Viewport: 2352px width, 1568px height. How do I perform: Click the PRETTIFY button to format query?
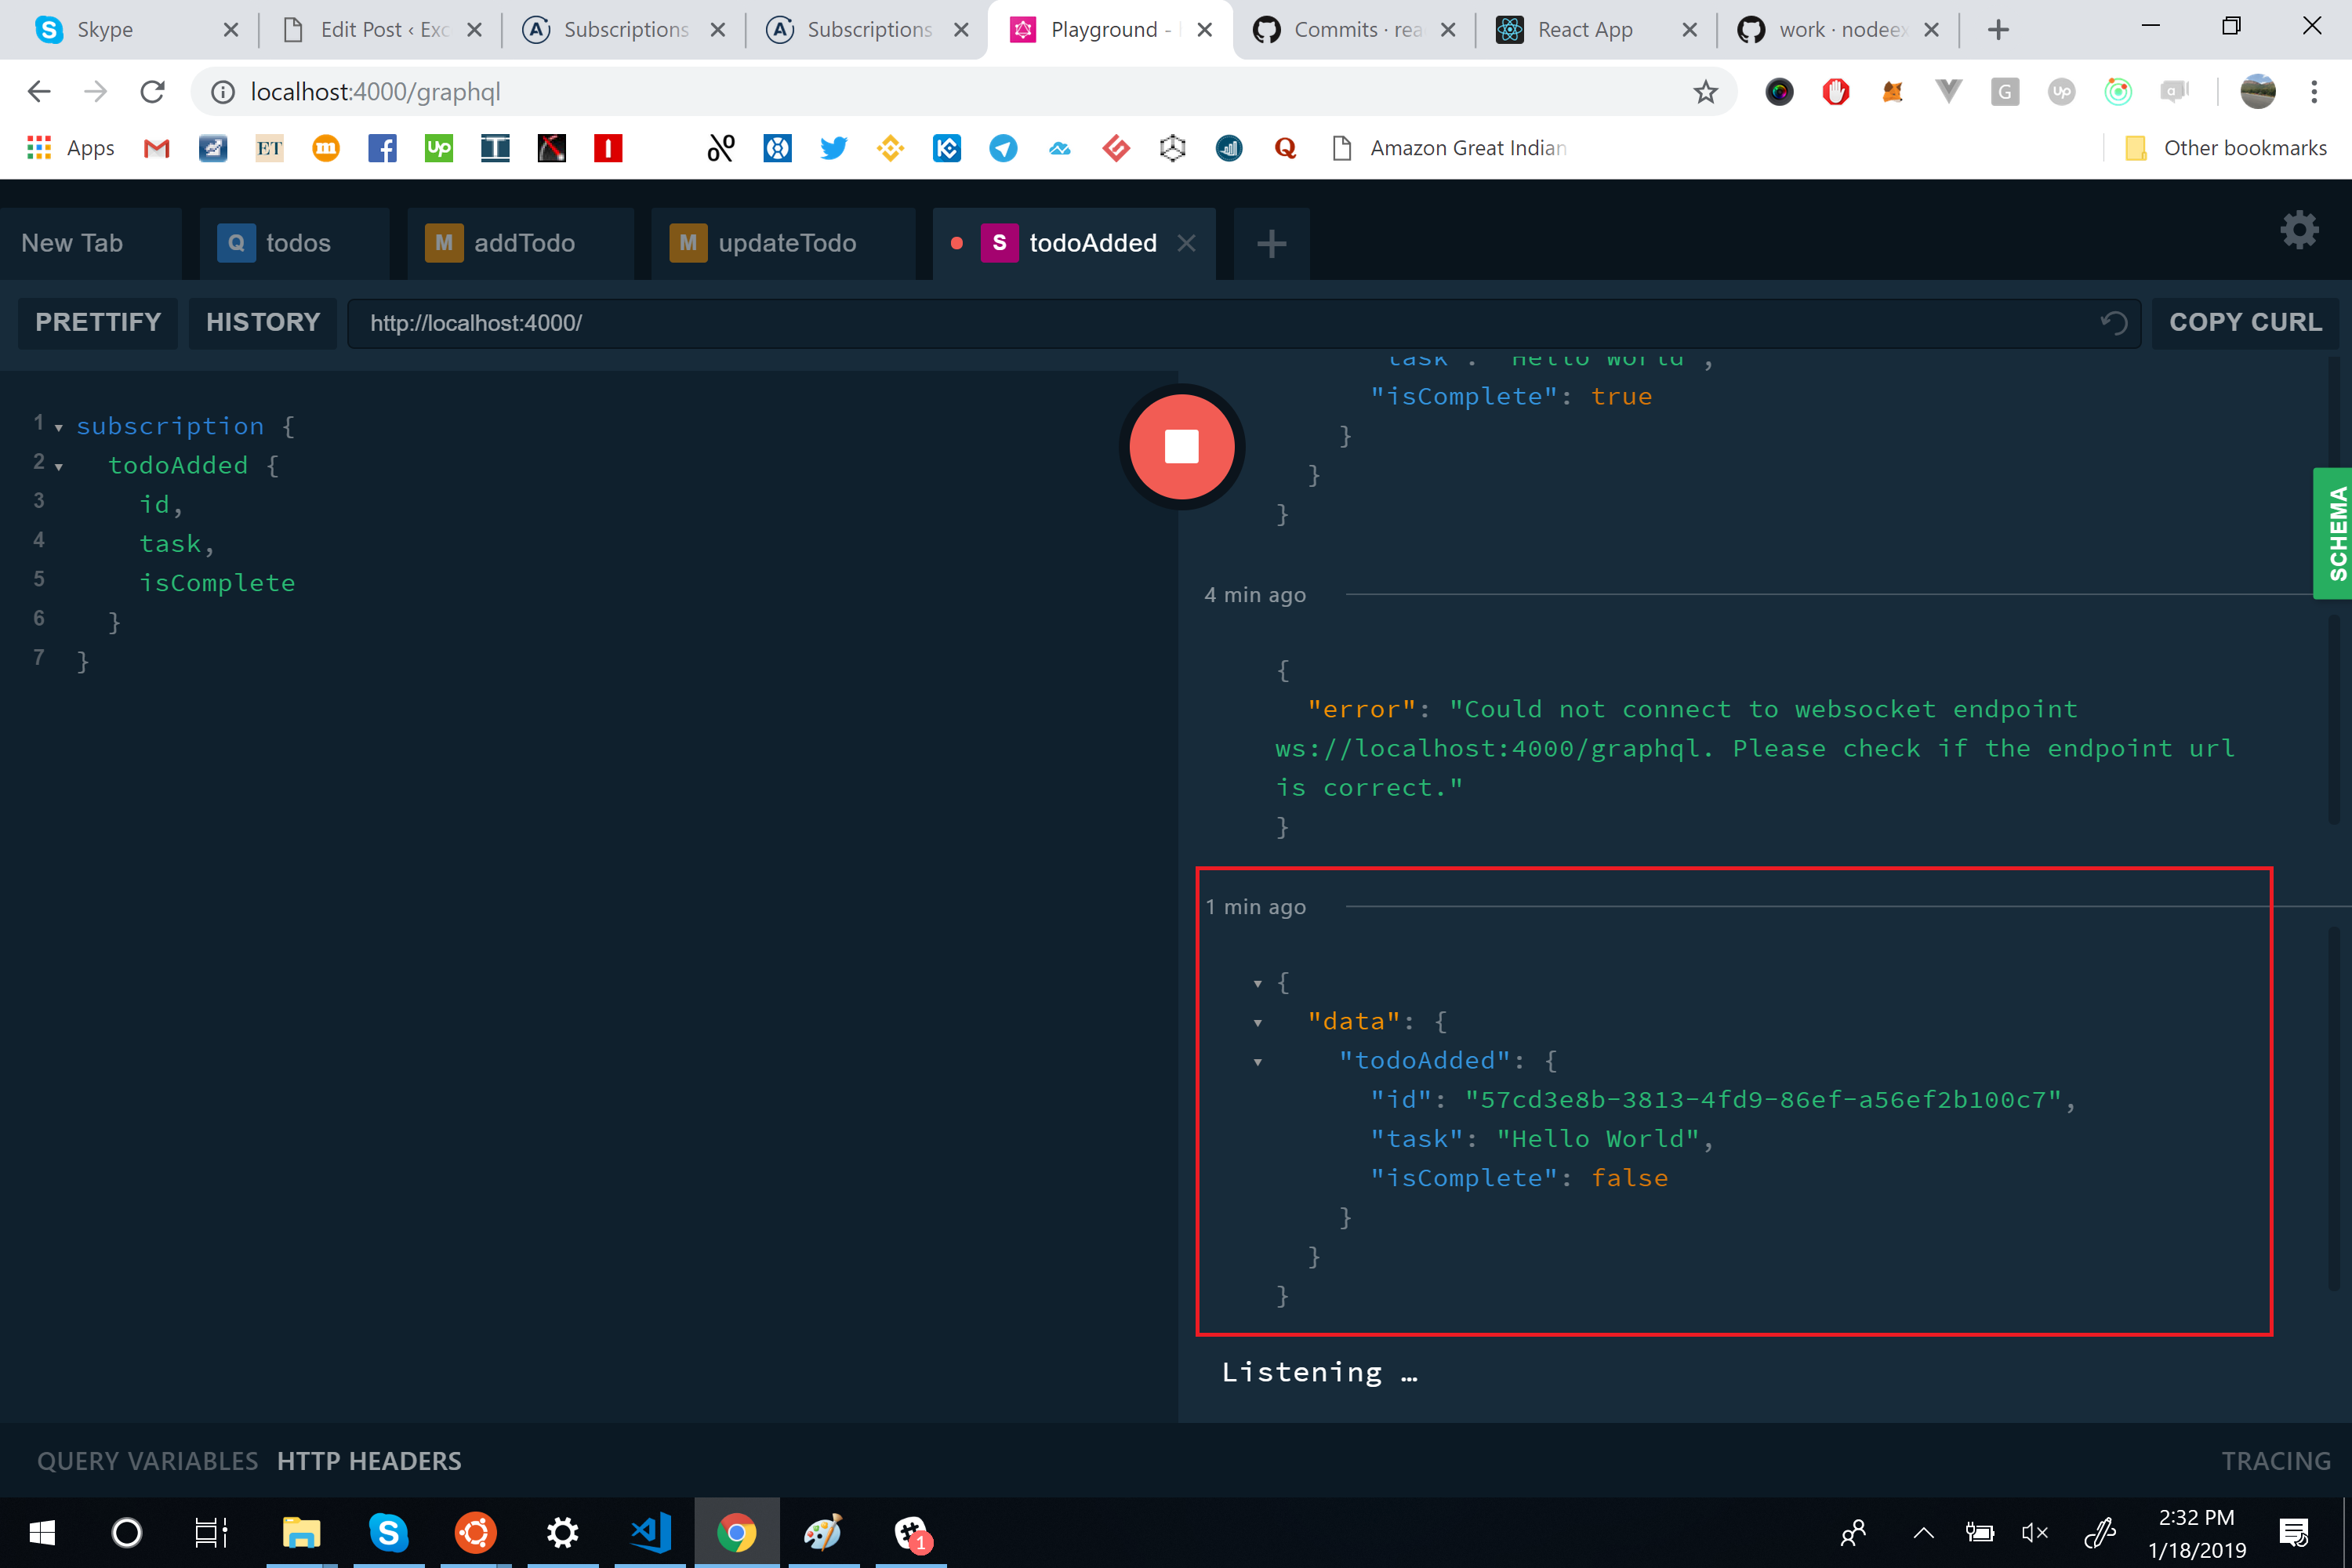point(98,322)
